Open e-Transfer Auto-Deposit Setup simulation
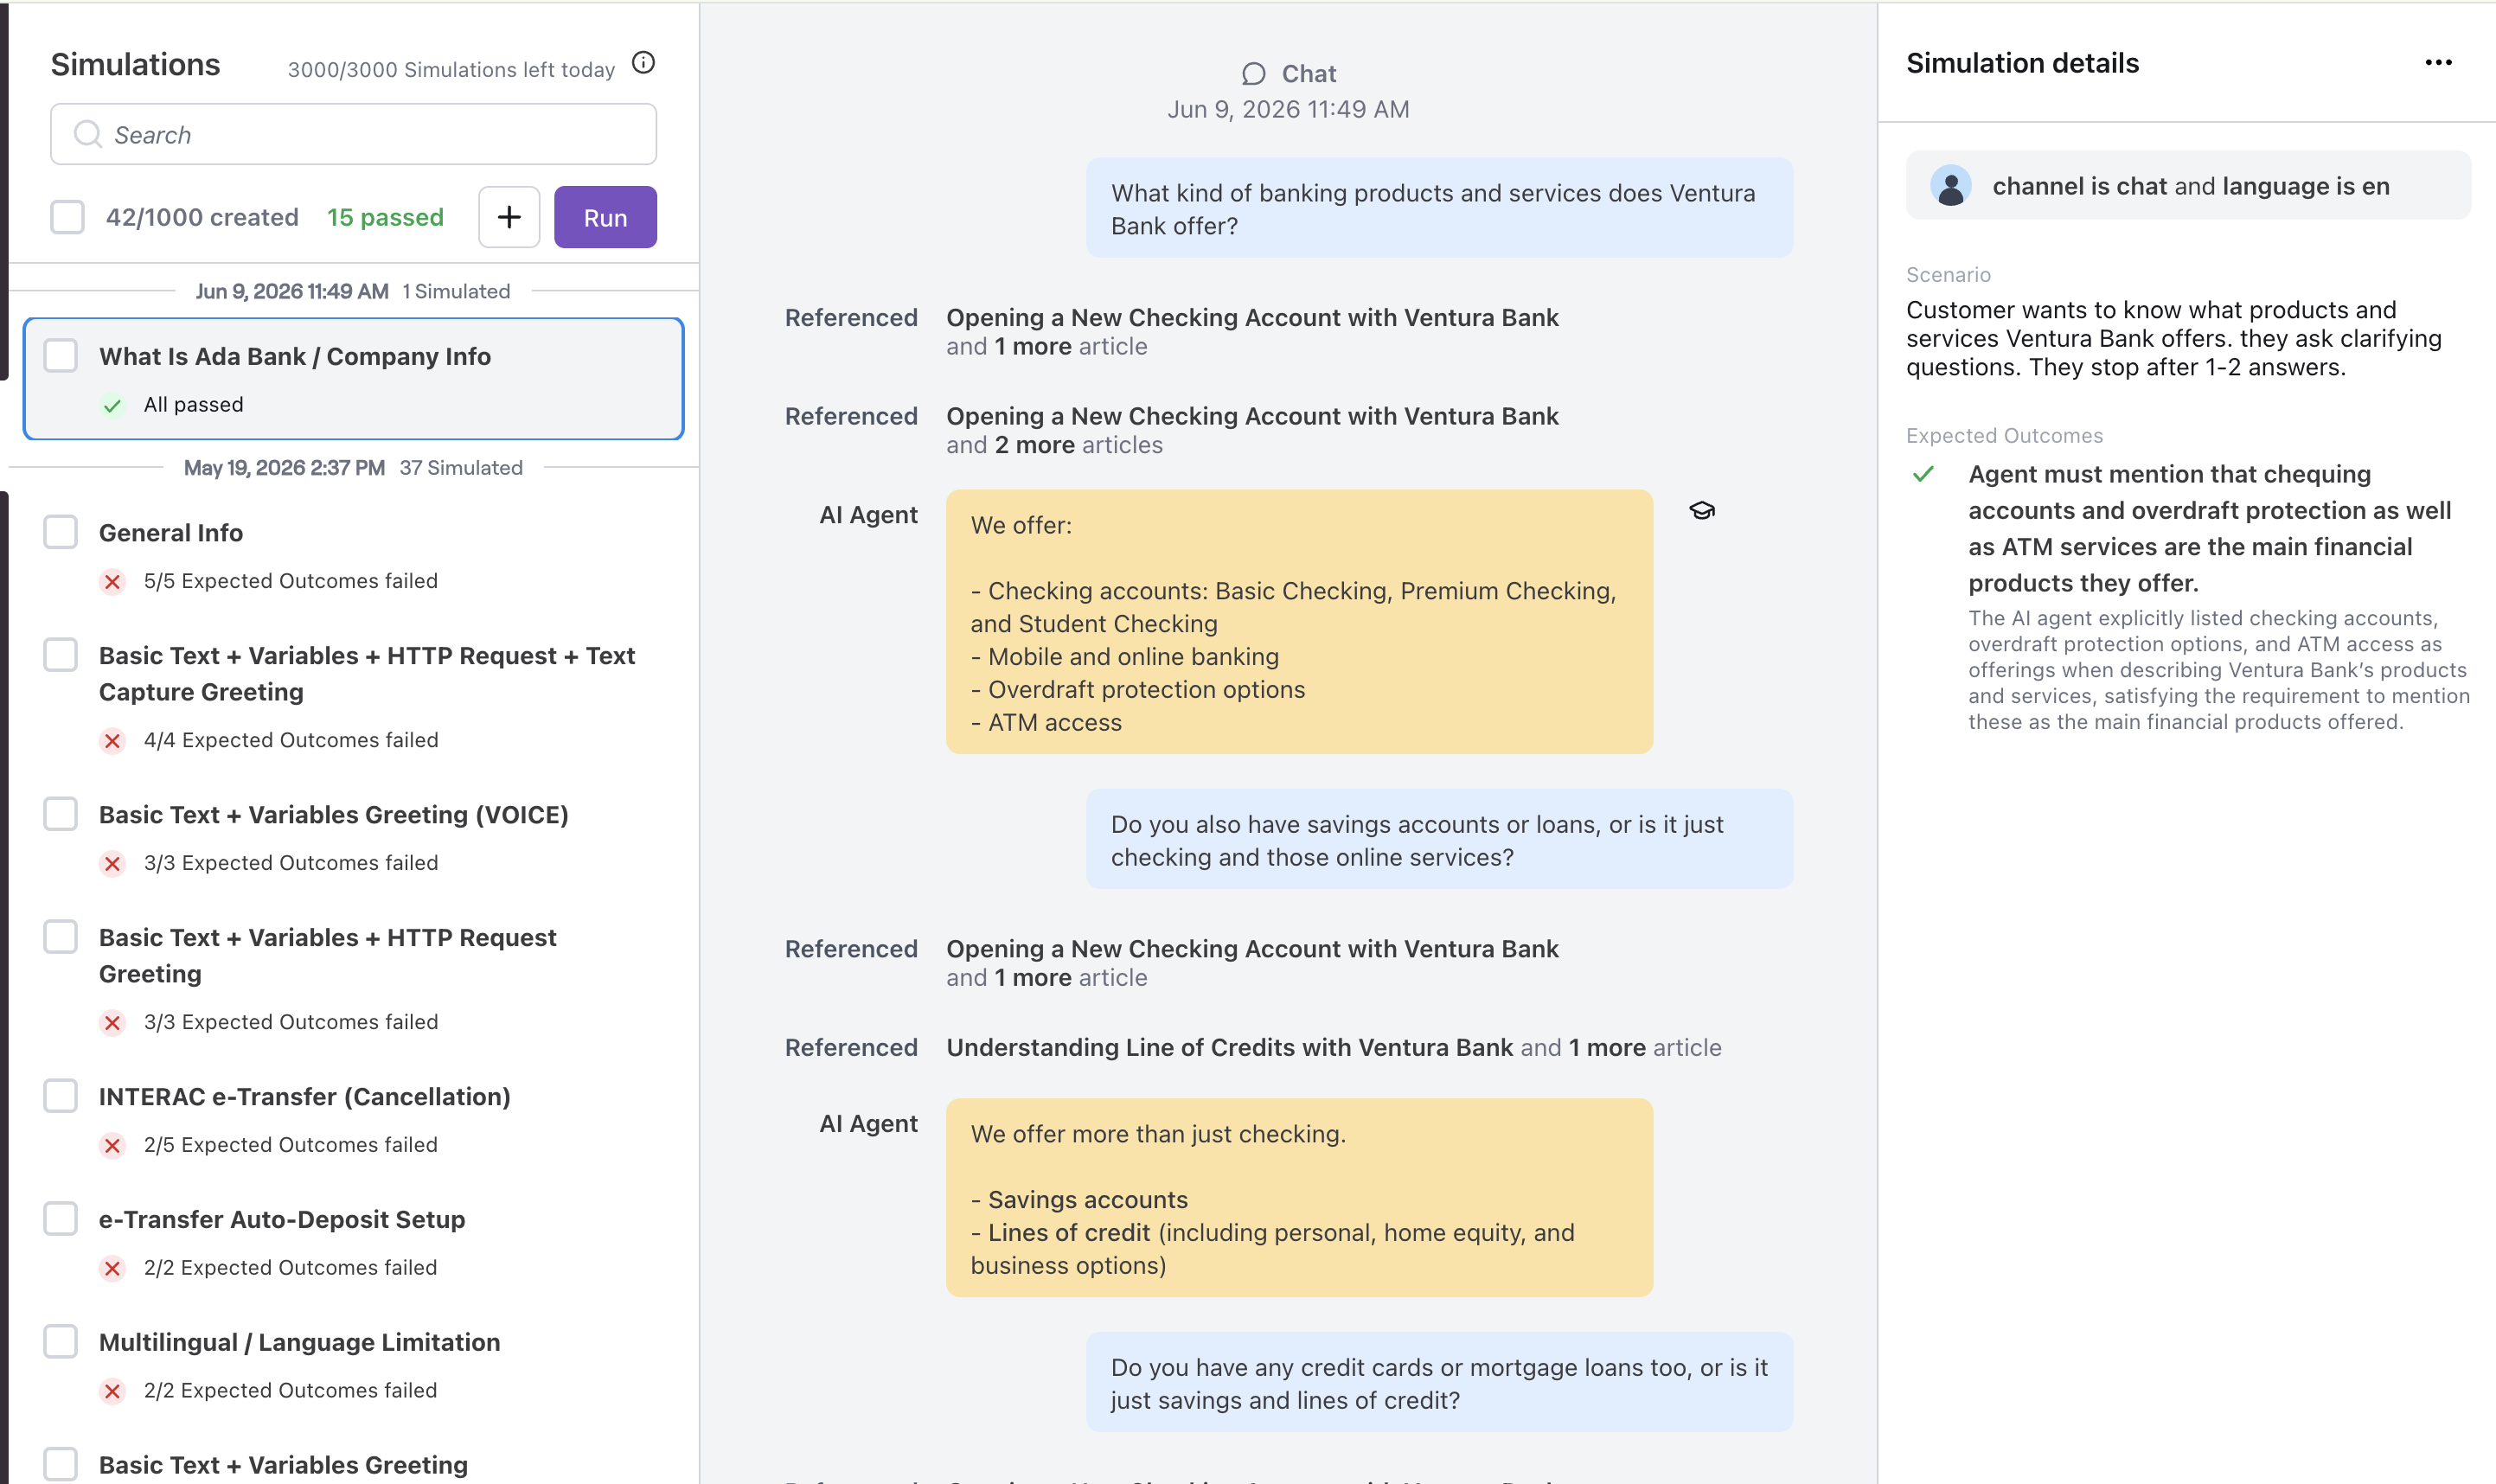Image resolution: width=2496 pixels, height=1484 pixels. tap(282, 1220)
